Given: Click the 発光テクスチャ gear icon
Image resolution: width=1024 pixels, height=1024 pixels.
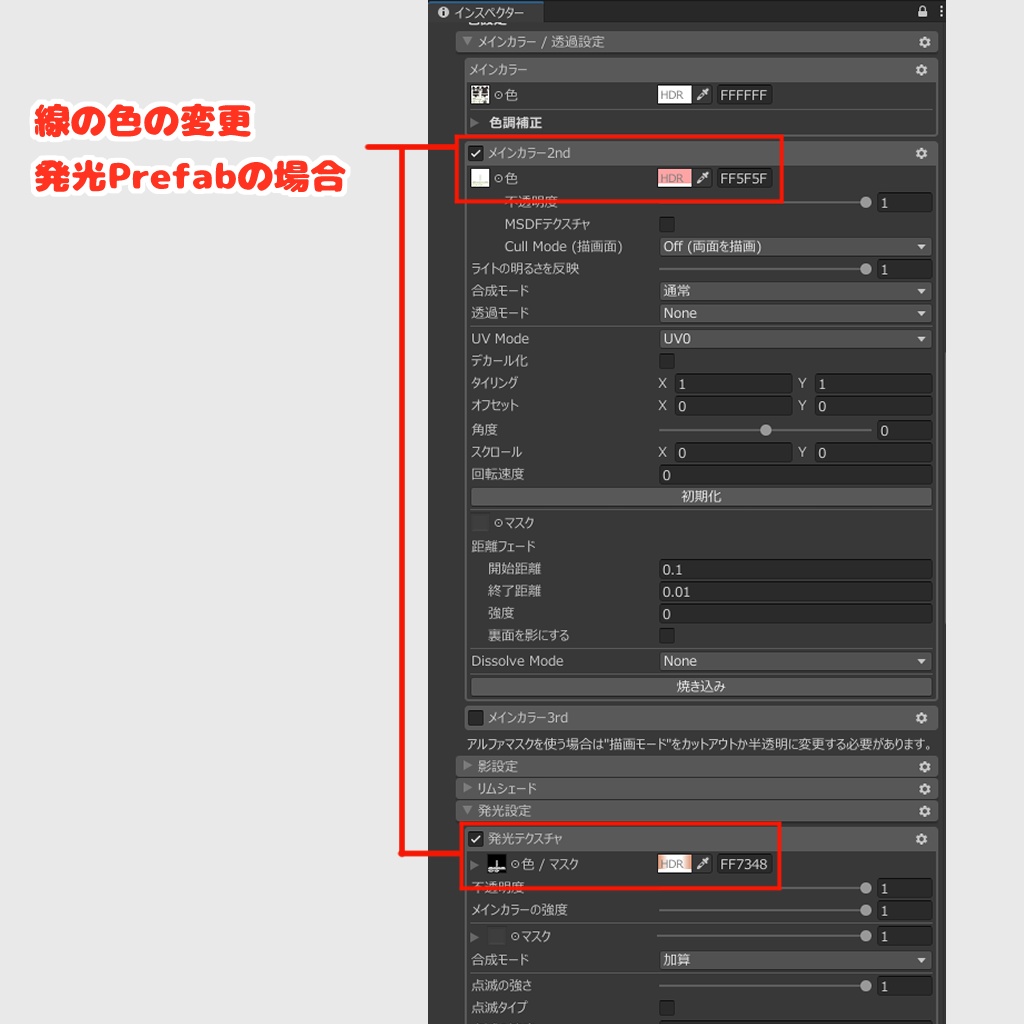Looking at the screenshot, I should 923,840.
